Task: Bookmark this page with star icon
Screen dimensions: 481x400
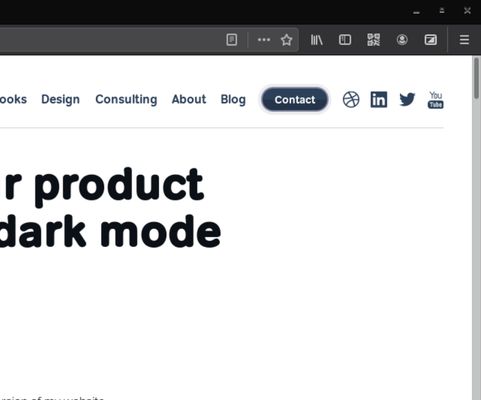Action: (286, 40)
